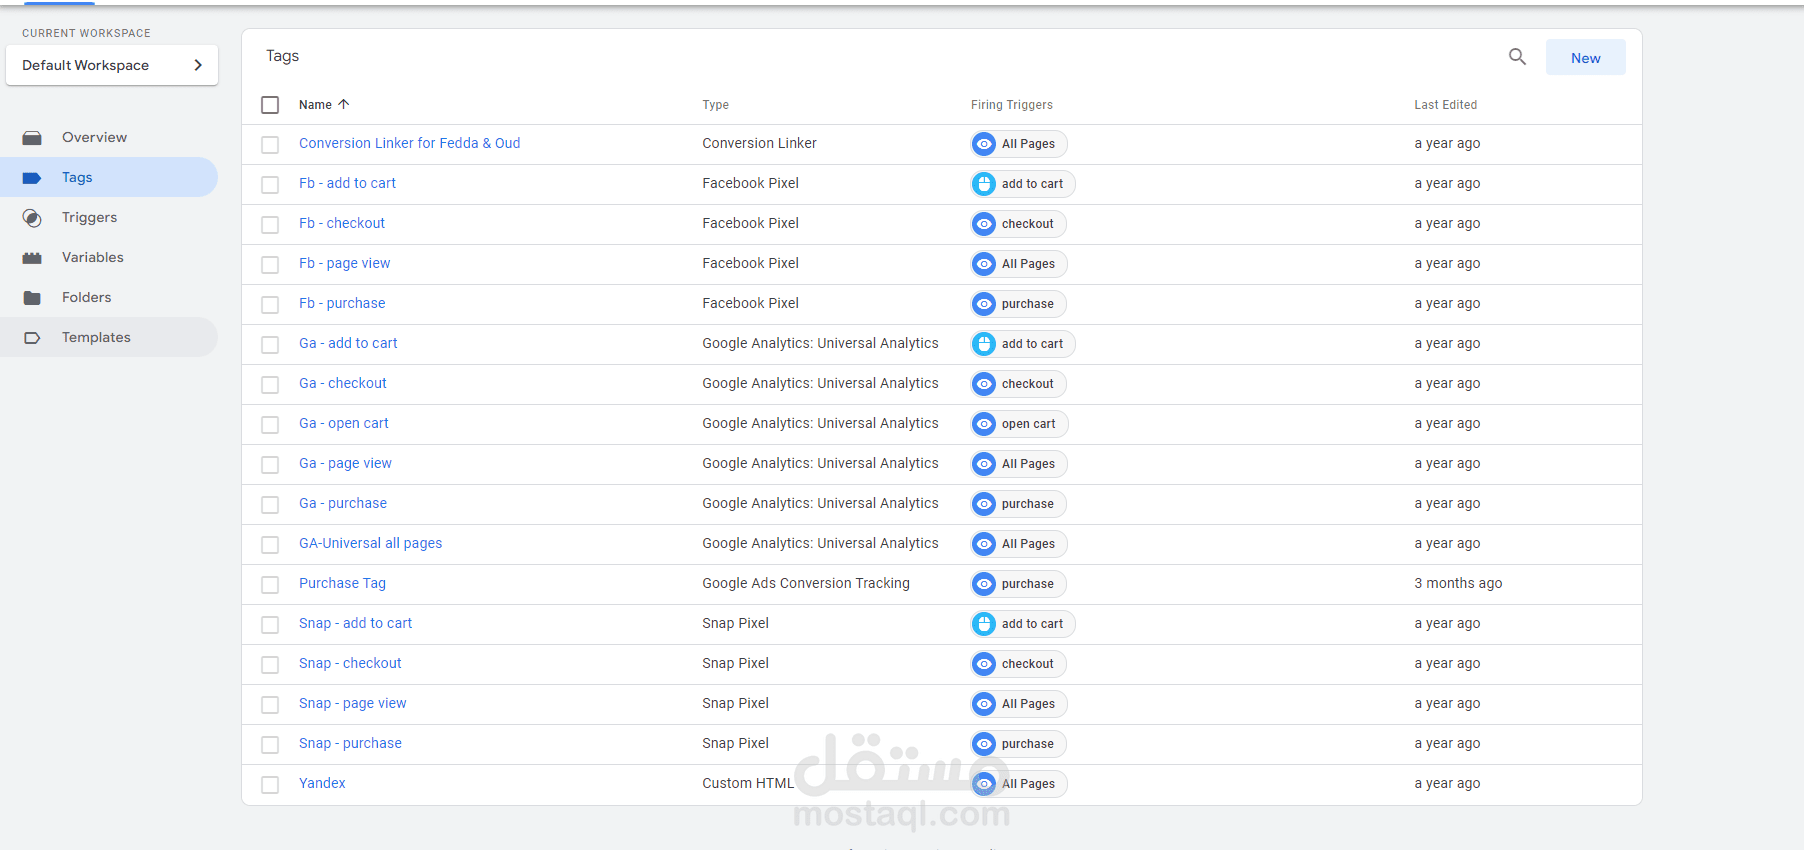Image resolution: width=1804 pixels, height=850 pixels.
Task: Click the trigger icon on Fb - purchase row
Action: click(984, 304)
